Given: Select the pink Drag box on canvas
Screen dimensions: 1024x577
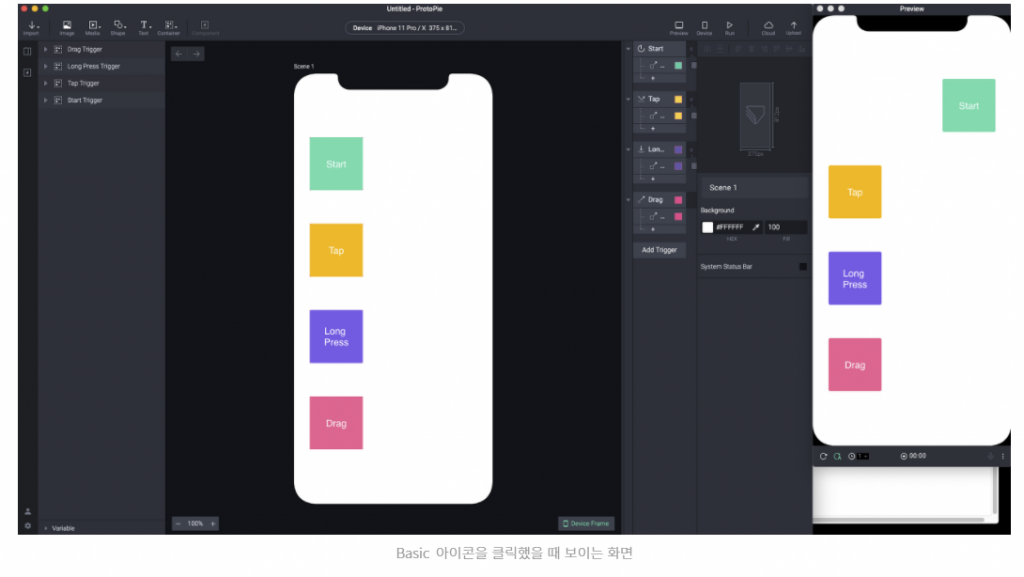Looking at the screenshot, I should pyautogui.click(x=336, y=423).
